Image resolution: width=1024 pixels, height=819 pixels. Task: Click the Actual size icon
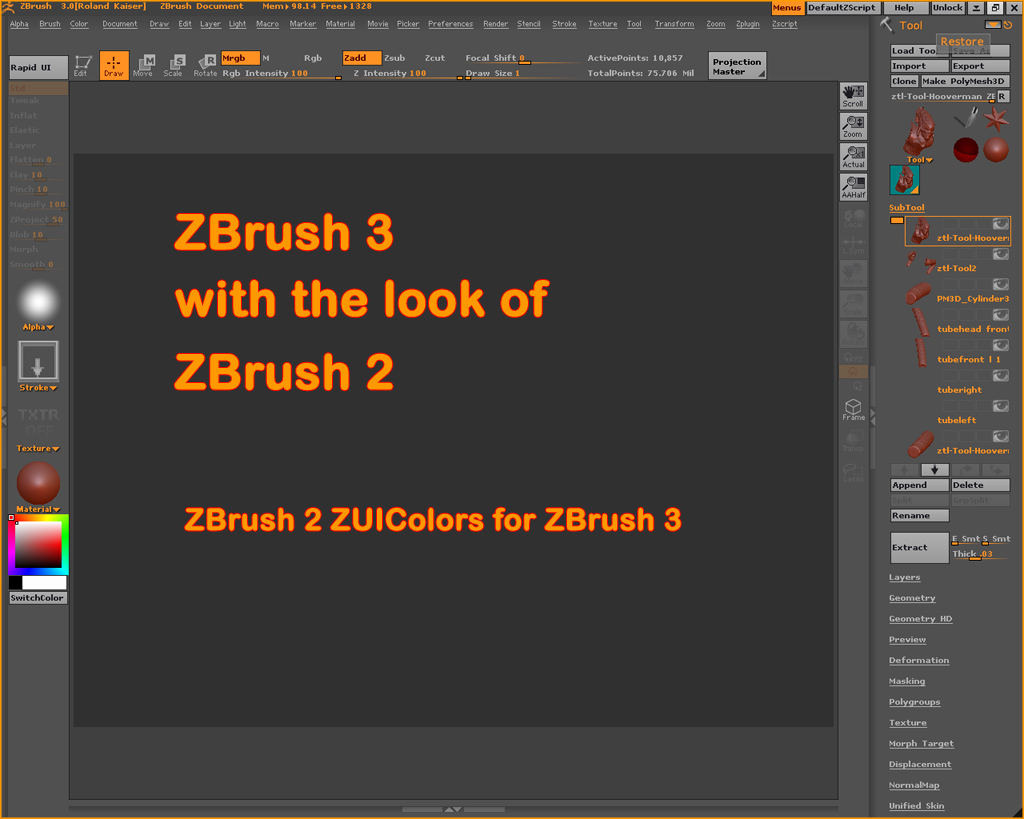(x=853, y=157)
